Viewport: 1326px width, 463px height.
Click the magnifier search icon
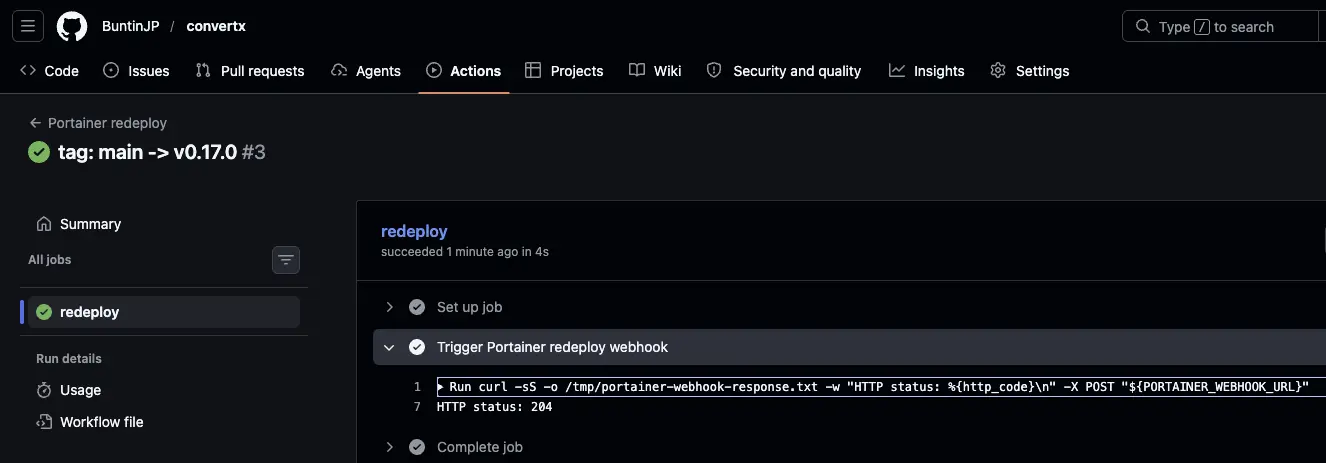tap(1143, 26)
